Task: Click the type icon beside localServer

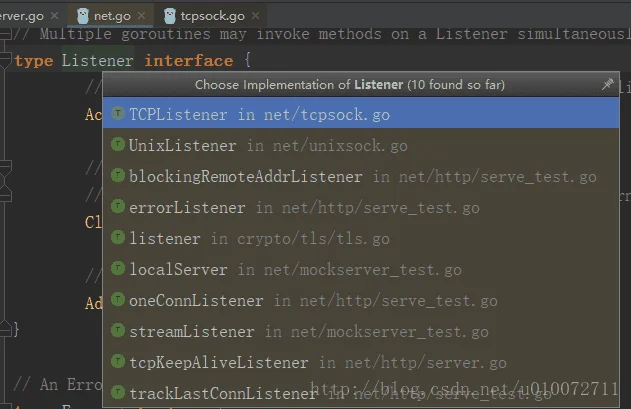Action: (x=118, y=268)
